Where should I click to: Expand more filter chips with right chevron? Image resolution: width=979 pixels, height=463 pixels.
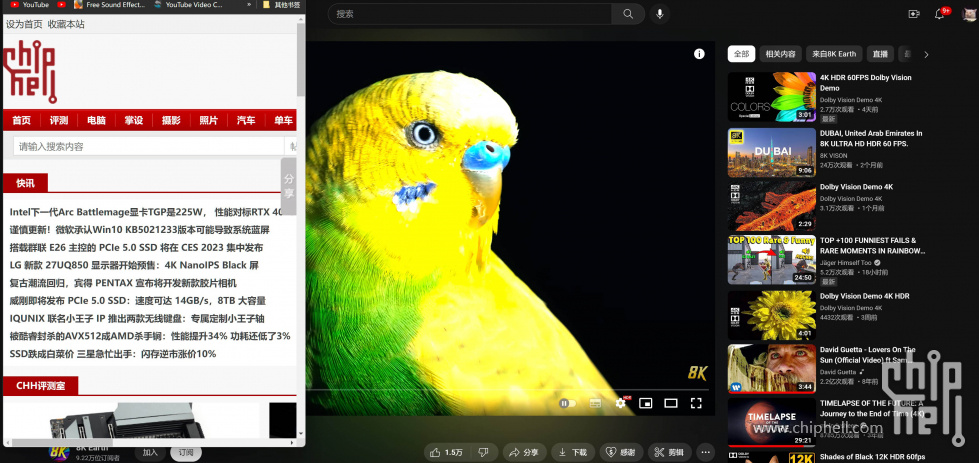tap(926, 54)
